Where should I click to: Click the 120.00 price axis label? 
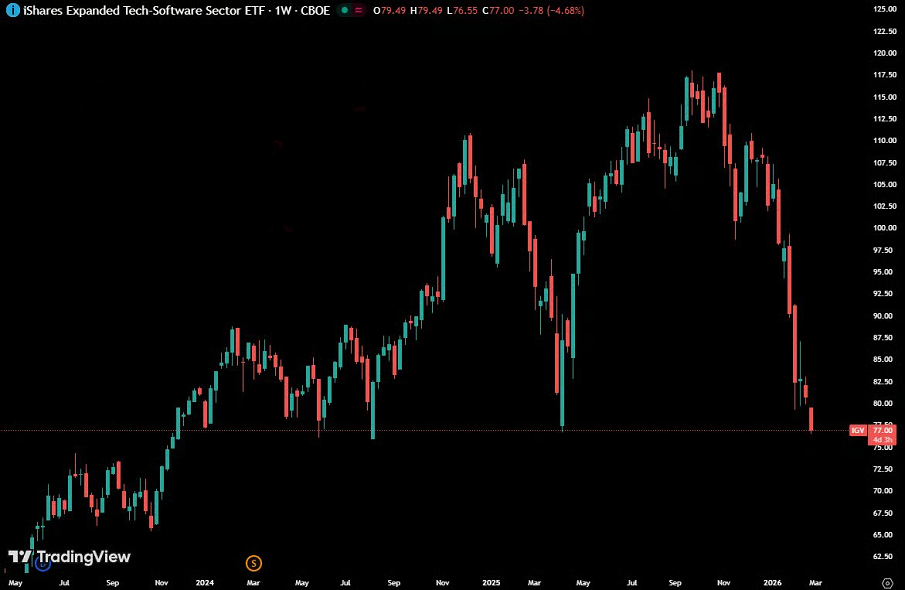tap(885, 53)
